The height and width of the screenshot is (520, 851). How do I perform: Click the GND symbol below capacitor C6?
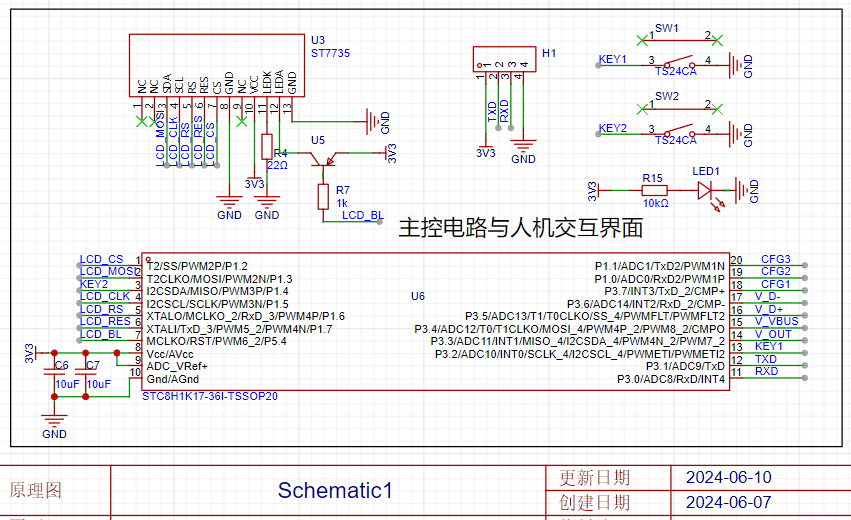[54, 421]
